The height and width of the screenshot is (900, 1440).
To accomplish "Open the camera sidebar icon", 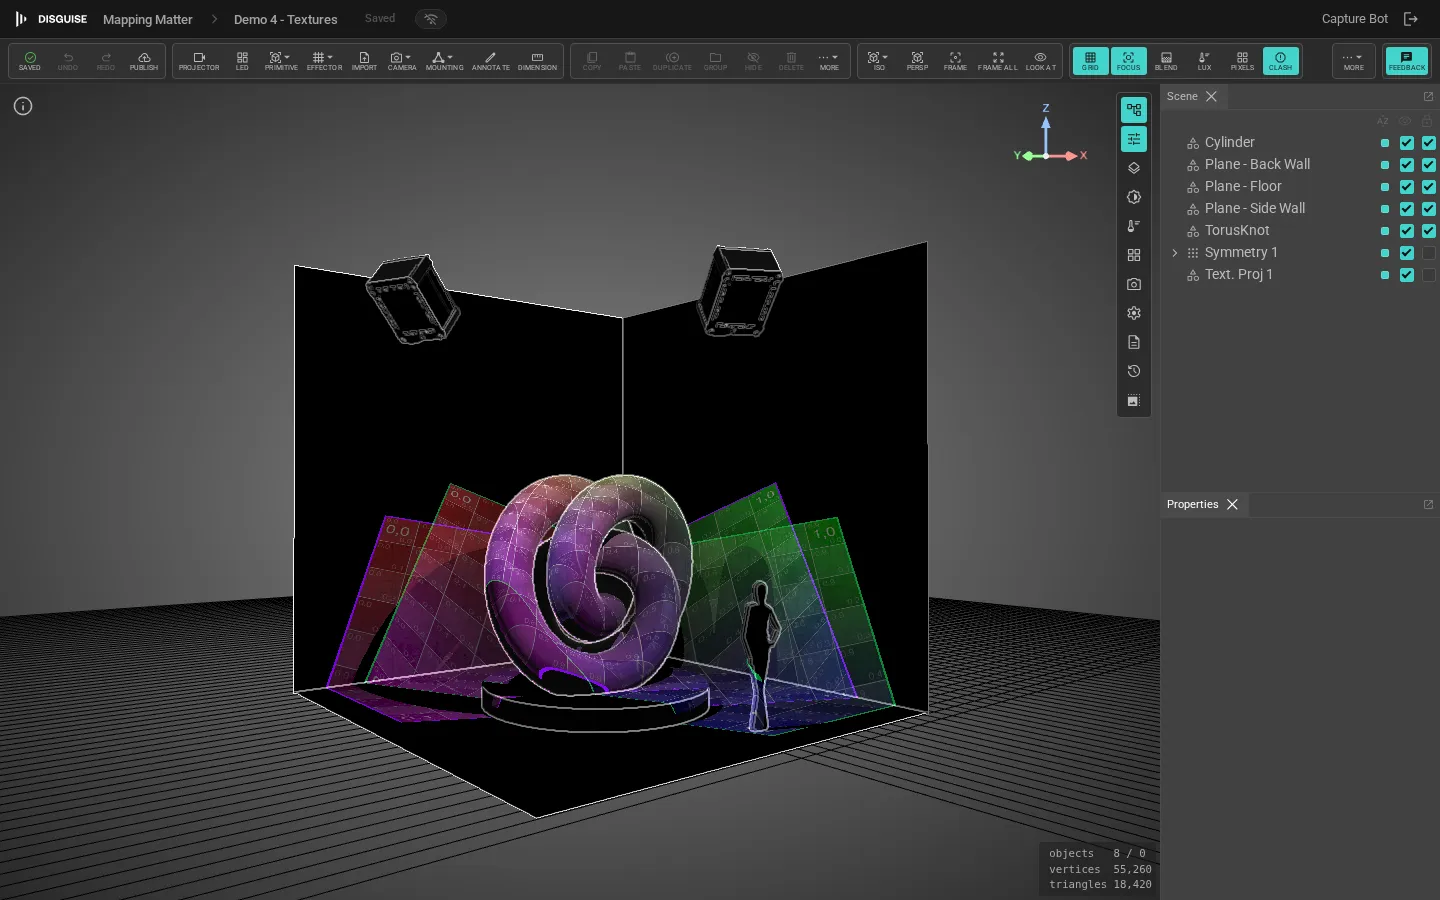I will point(1134,284).
